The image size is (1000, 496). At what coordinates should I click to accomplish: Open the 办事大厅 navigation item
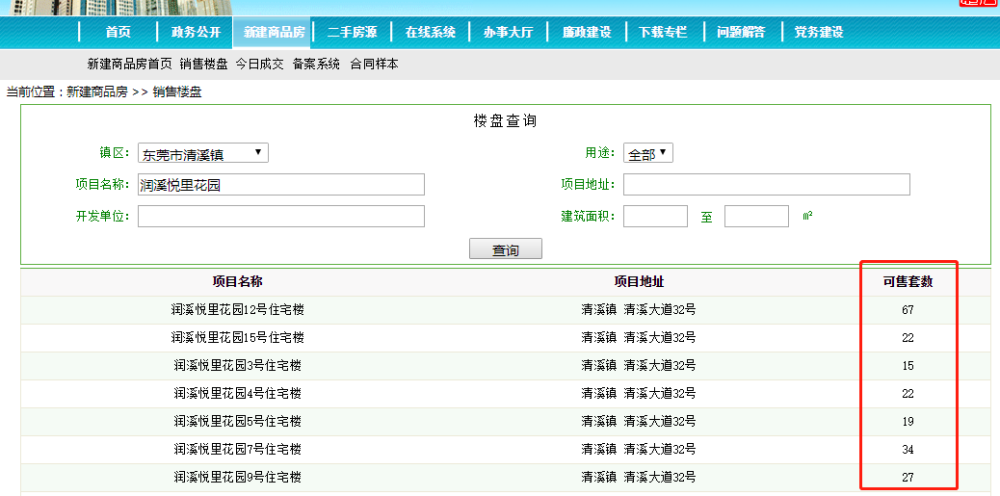[508, 33]
